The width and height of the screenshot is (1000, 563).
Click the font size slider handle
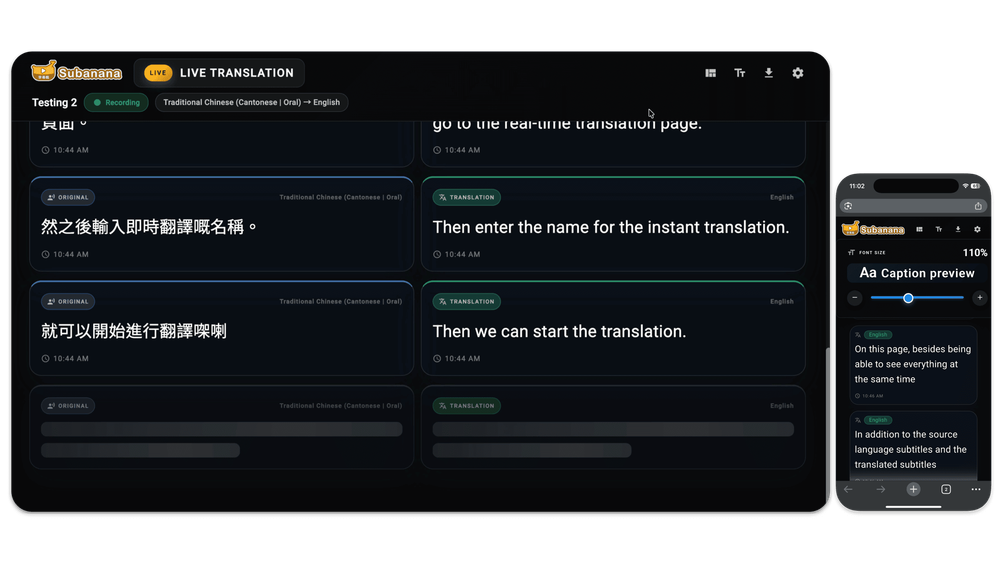[908, 298]
